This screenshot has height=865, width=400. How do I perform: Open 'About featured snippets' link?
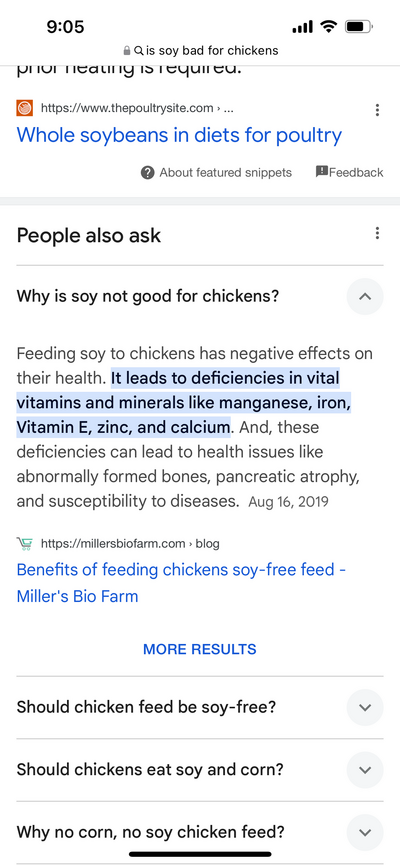coord(226,173)
